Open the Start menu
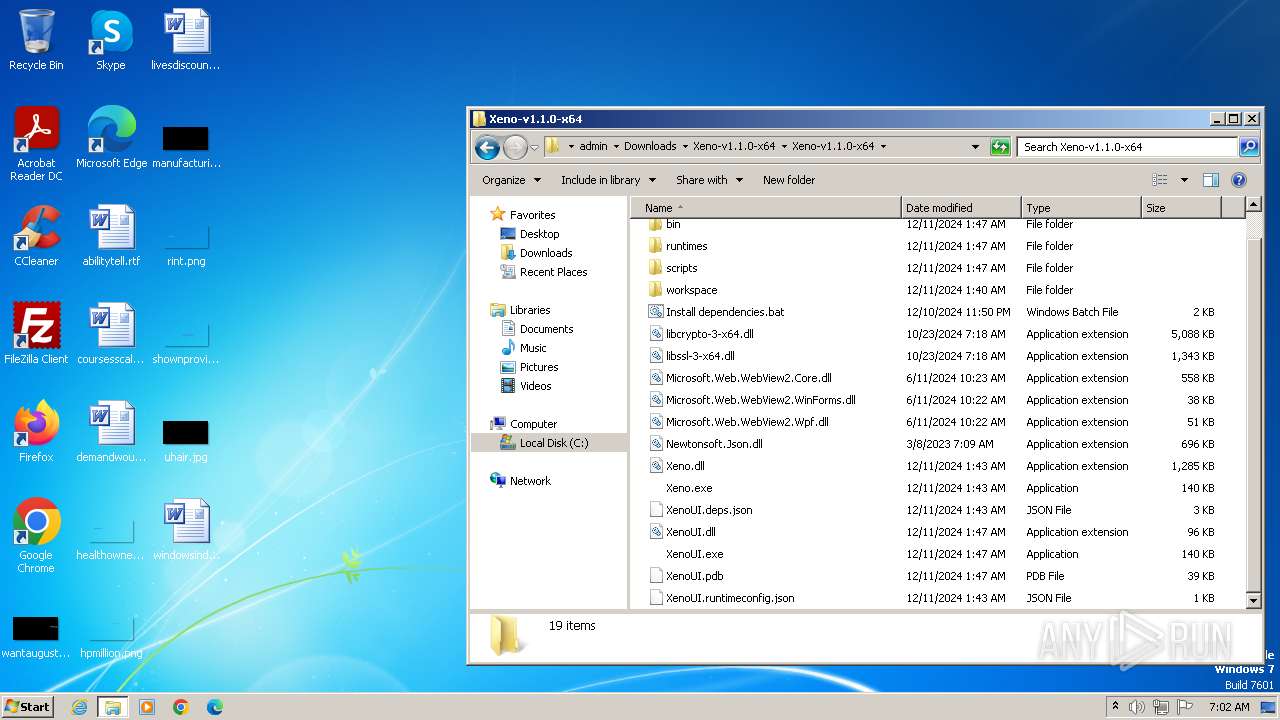Image resolution: width=1280 pixels, height=720 pixels. 28,707
